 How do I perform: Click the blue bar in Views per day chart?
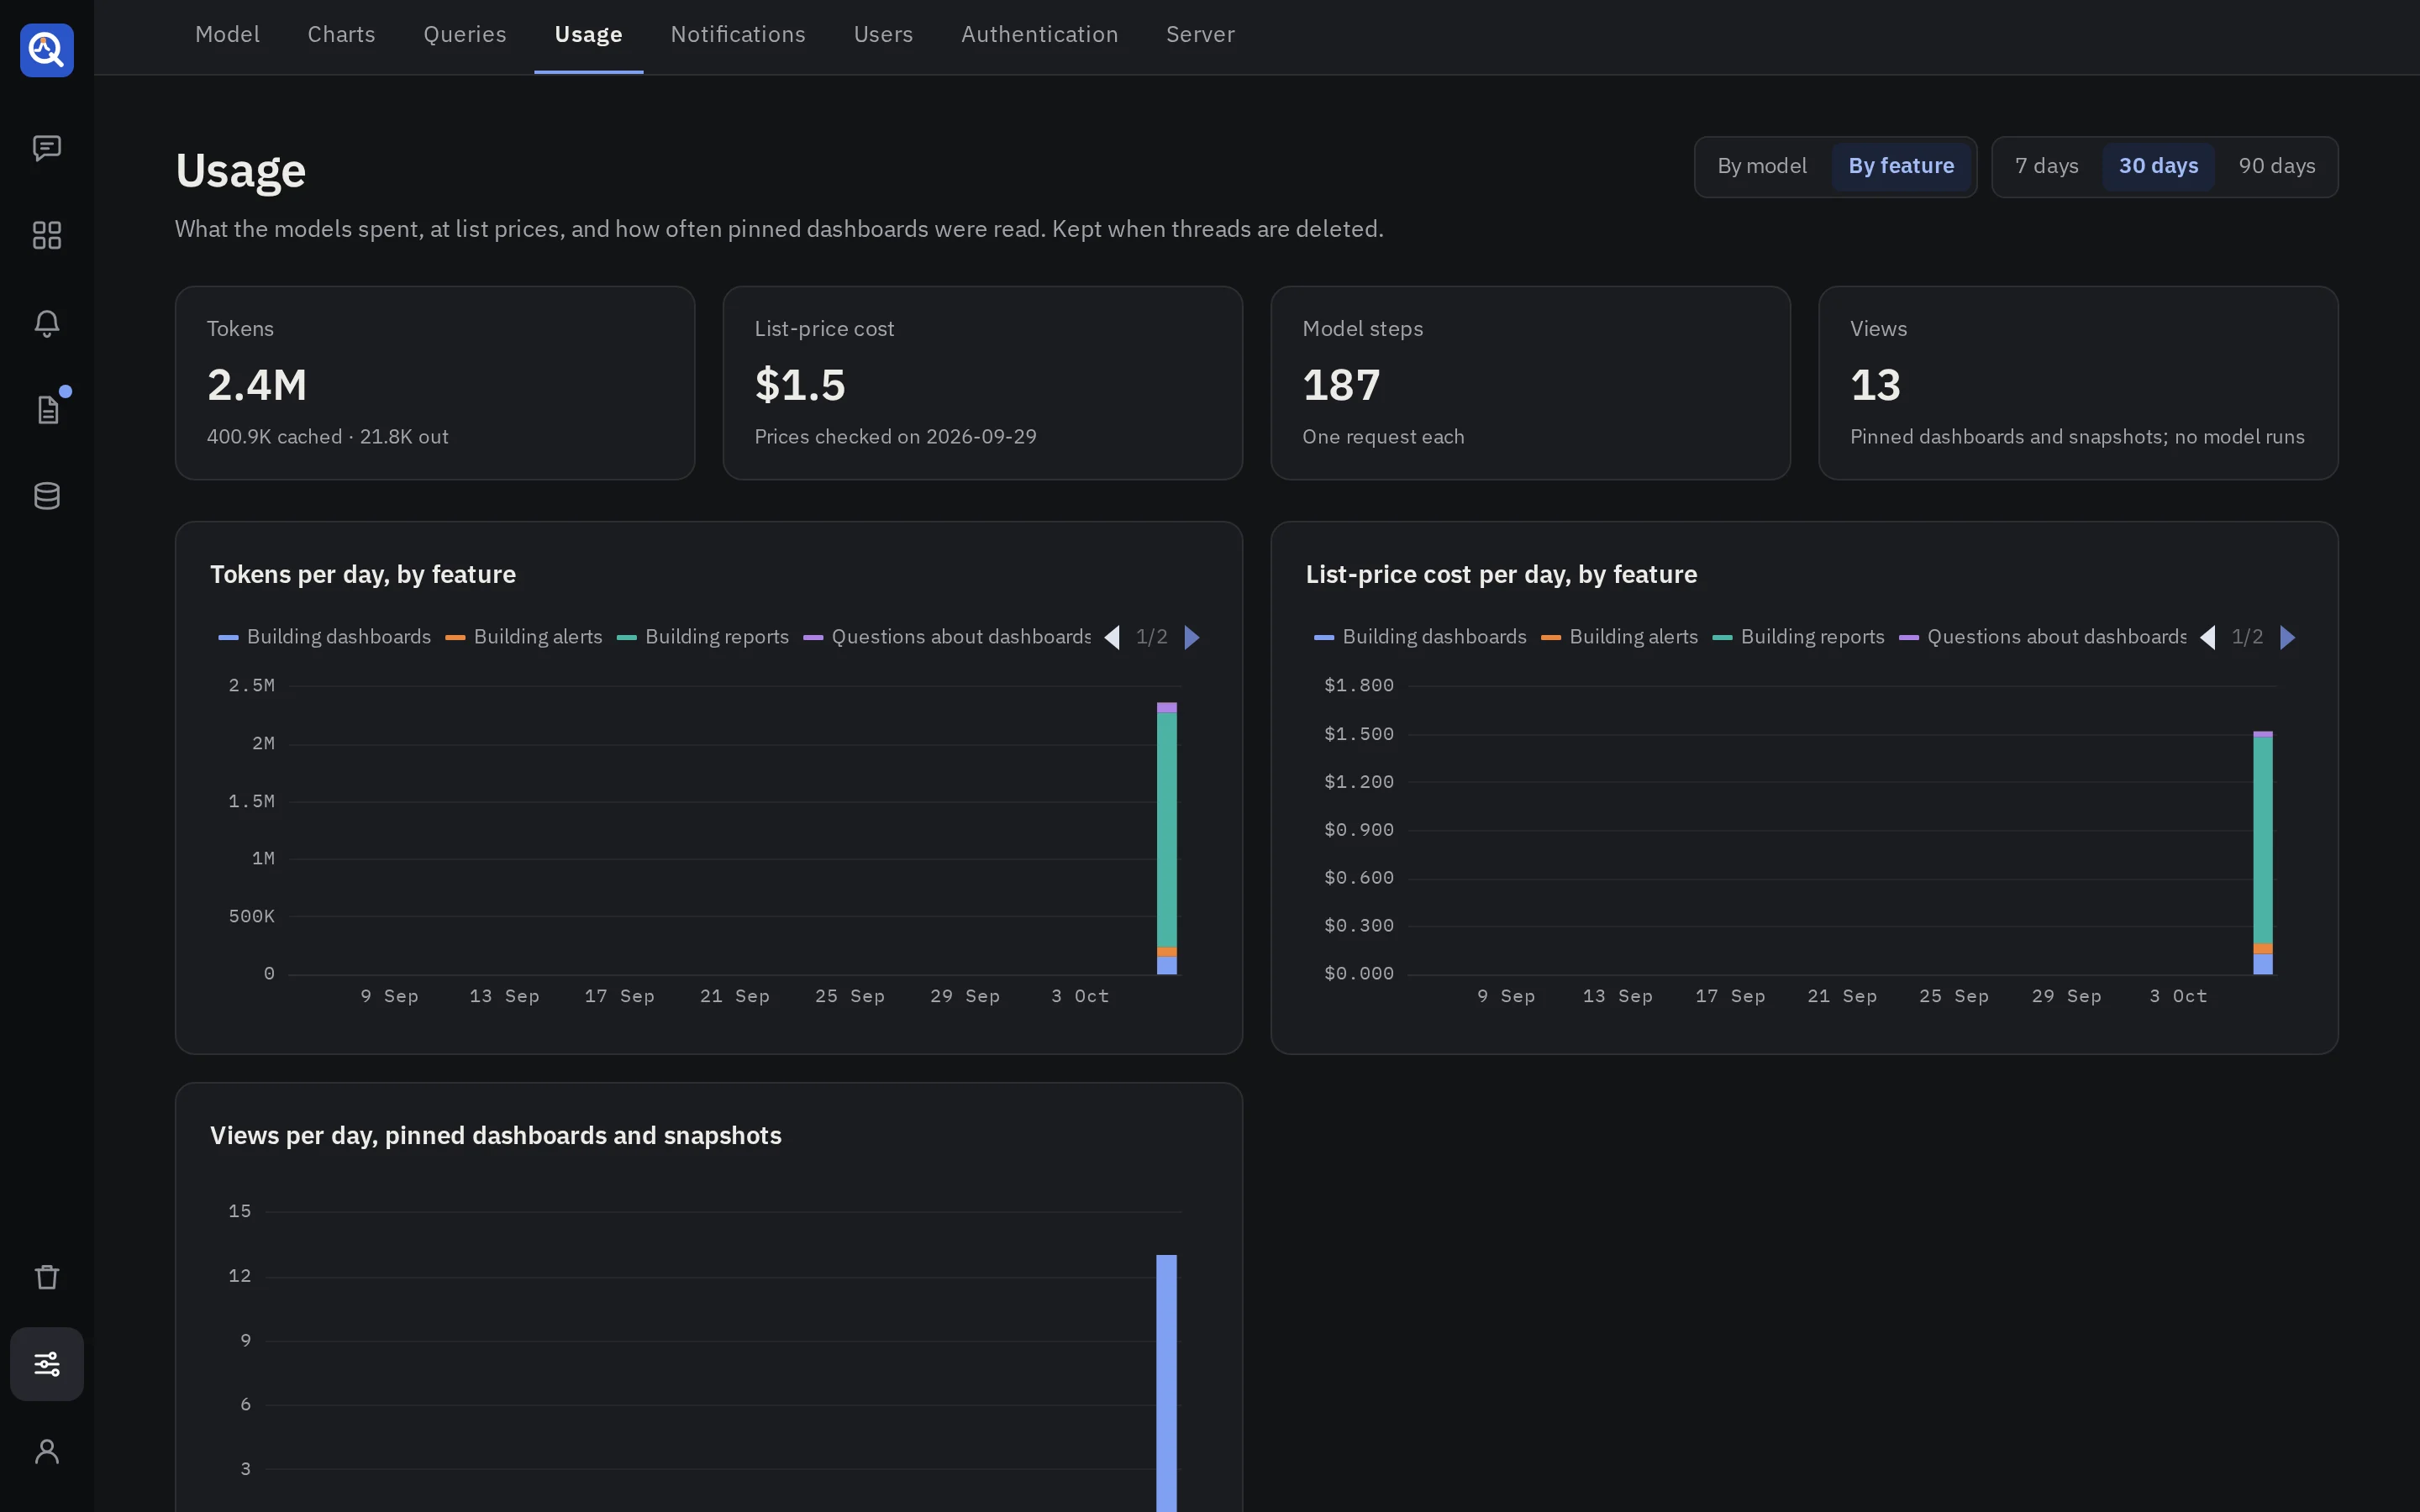pyautogui.click(x=1167, y=1383)
